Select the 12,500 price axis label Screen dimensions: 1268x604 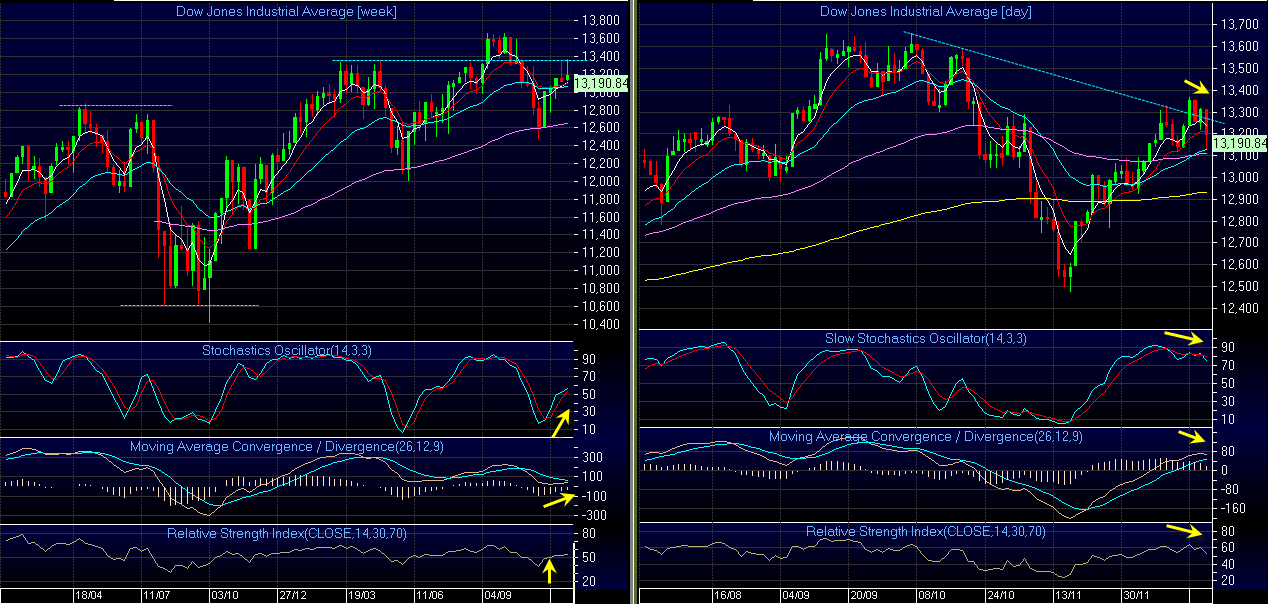pyautogui.click(x=1238, y=287)
